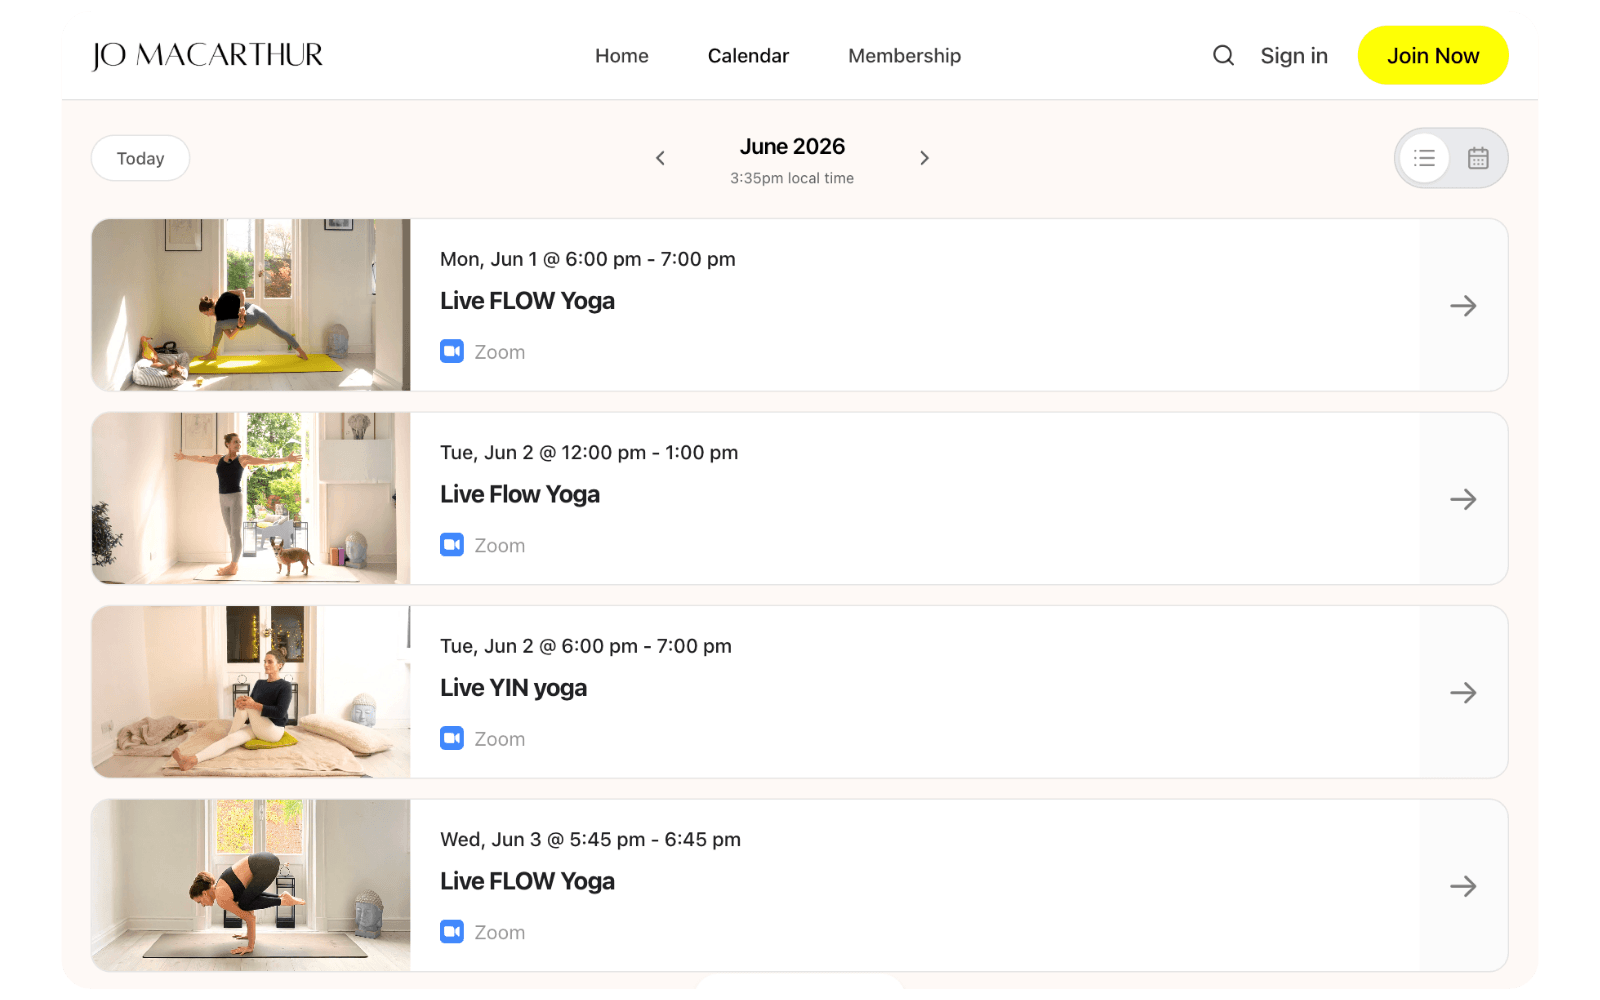Screen dimensions: 1600x1000
Task: Open thumbnail of Wed, Jun 3 crow pose
Action: [x=251, y=885]
